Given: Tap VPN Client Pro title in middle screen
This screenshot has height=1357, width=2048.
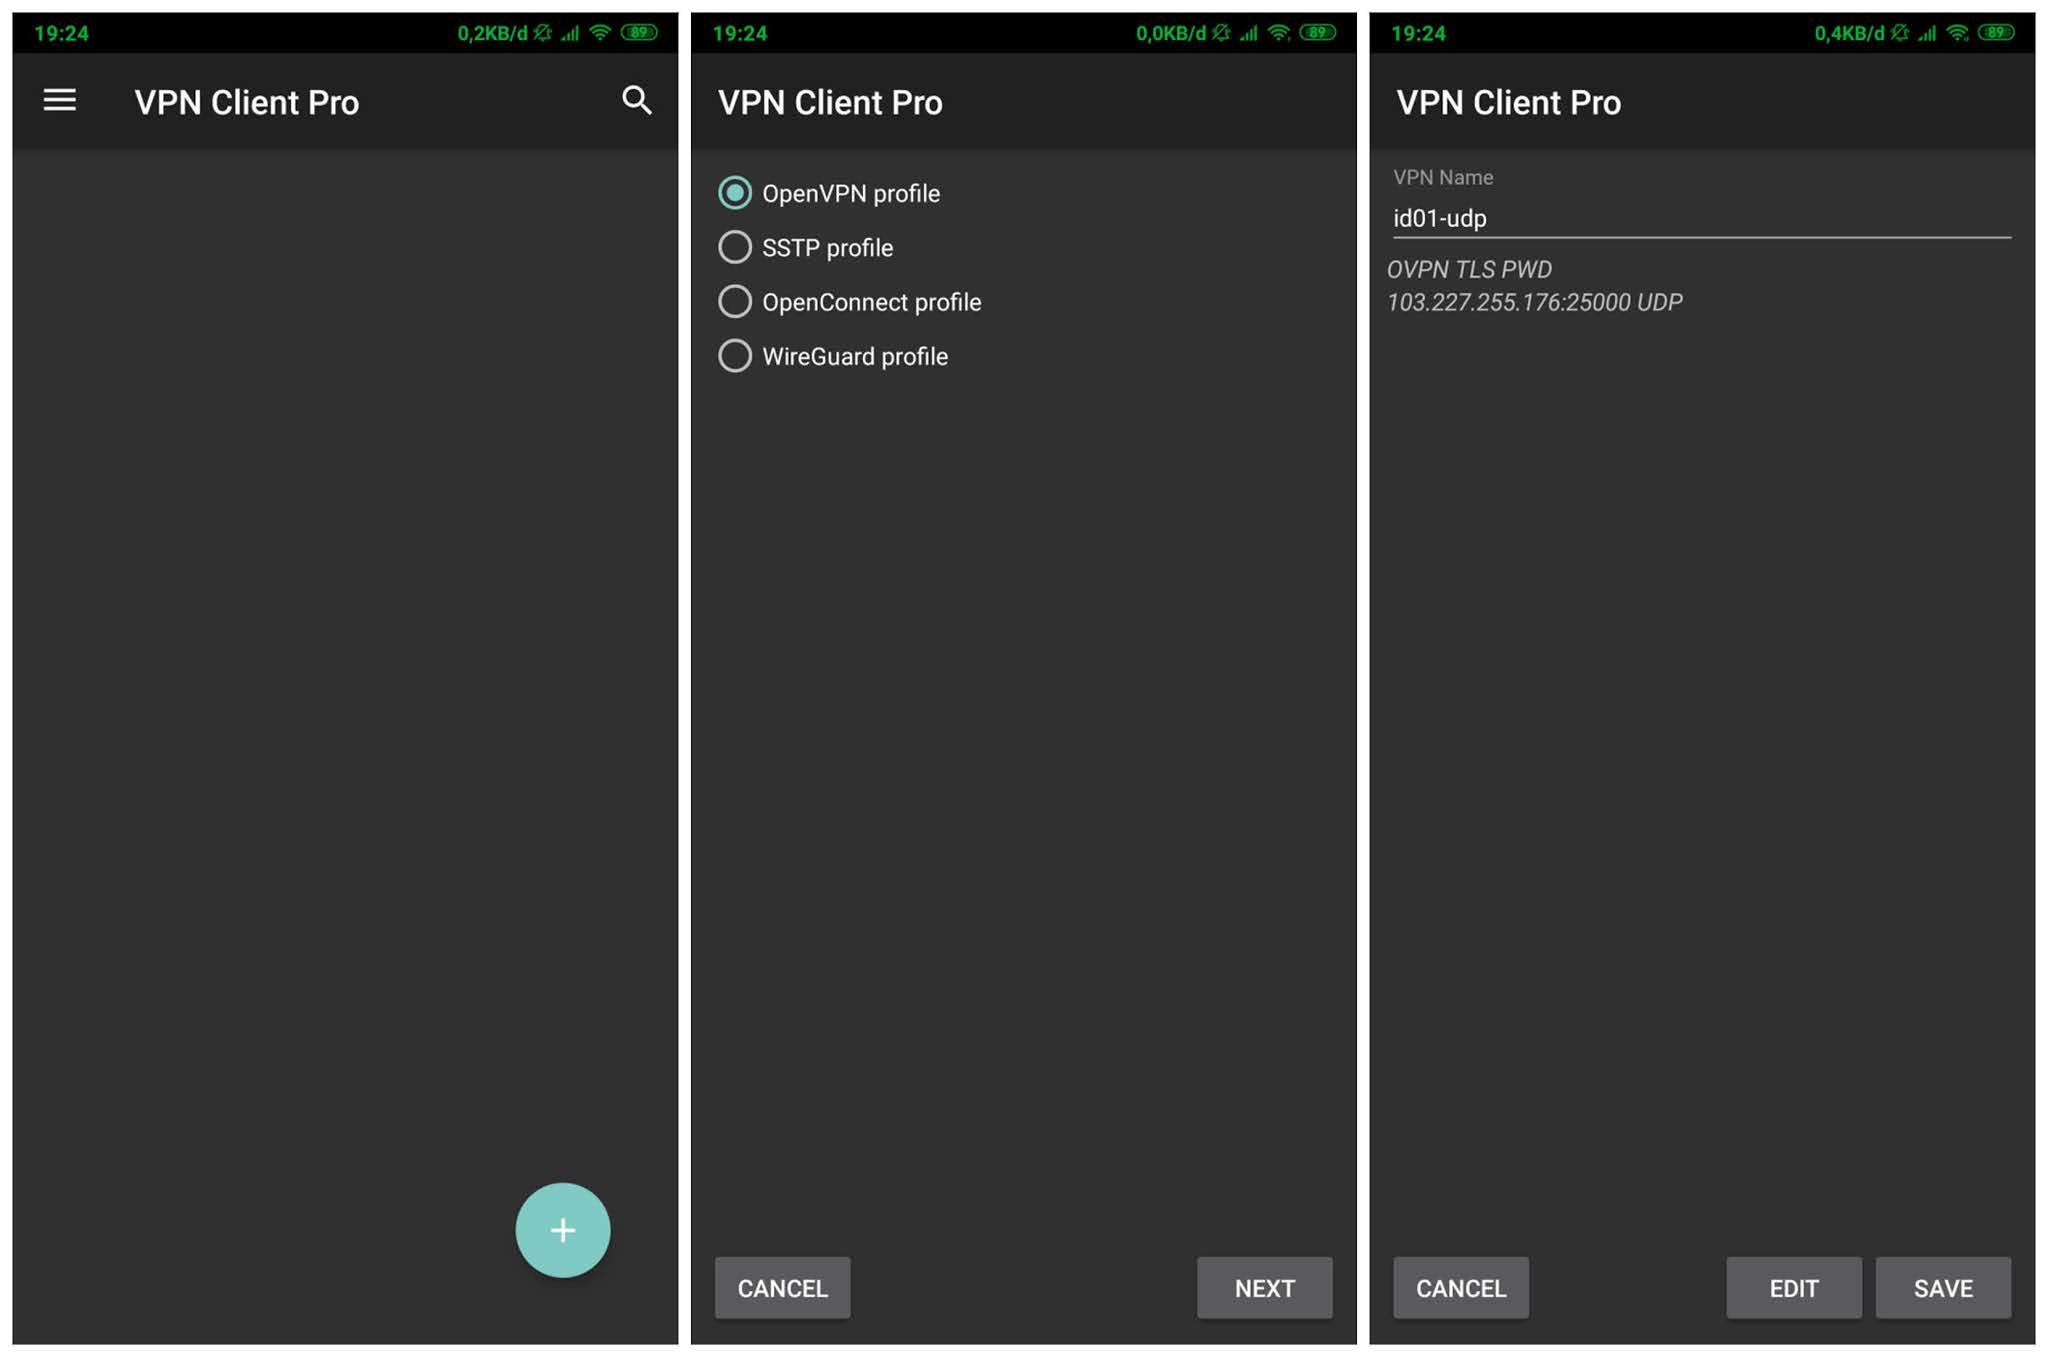Looking at the screenshot, I should 830,102.
